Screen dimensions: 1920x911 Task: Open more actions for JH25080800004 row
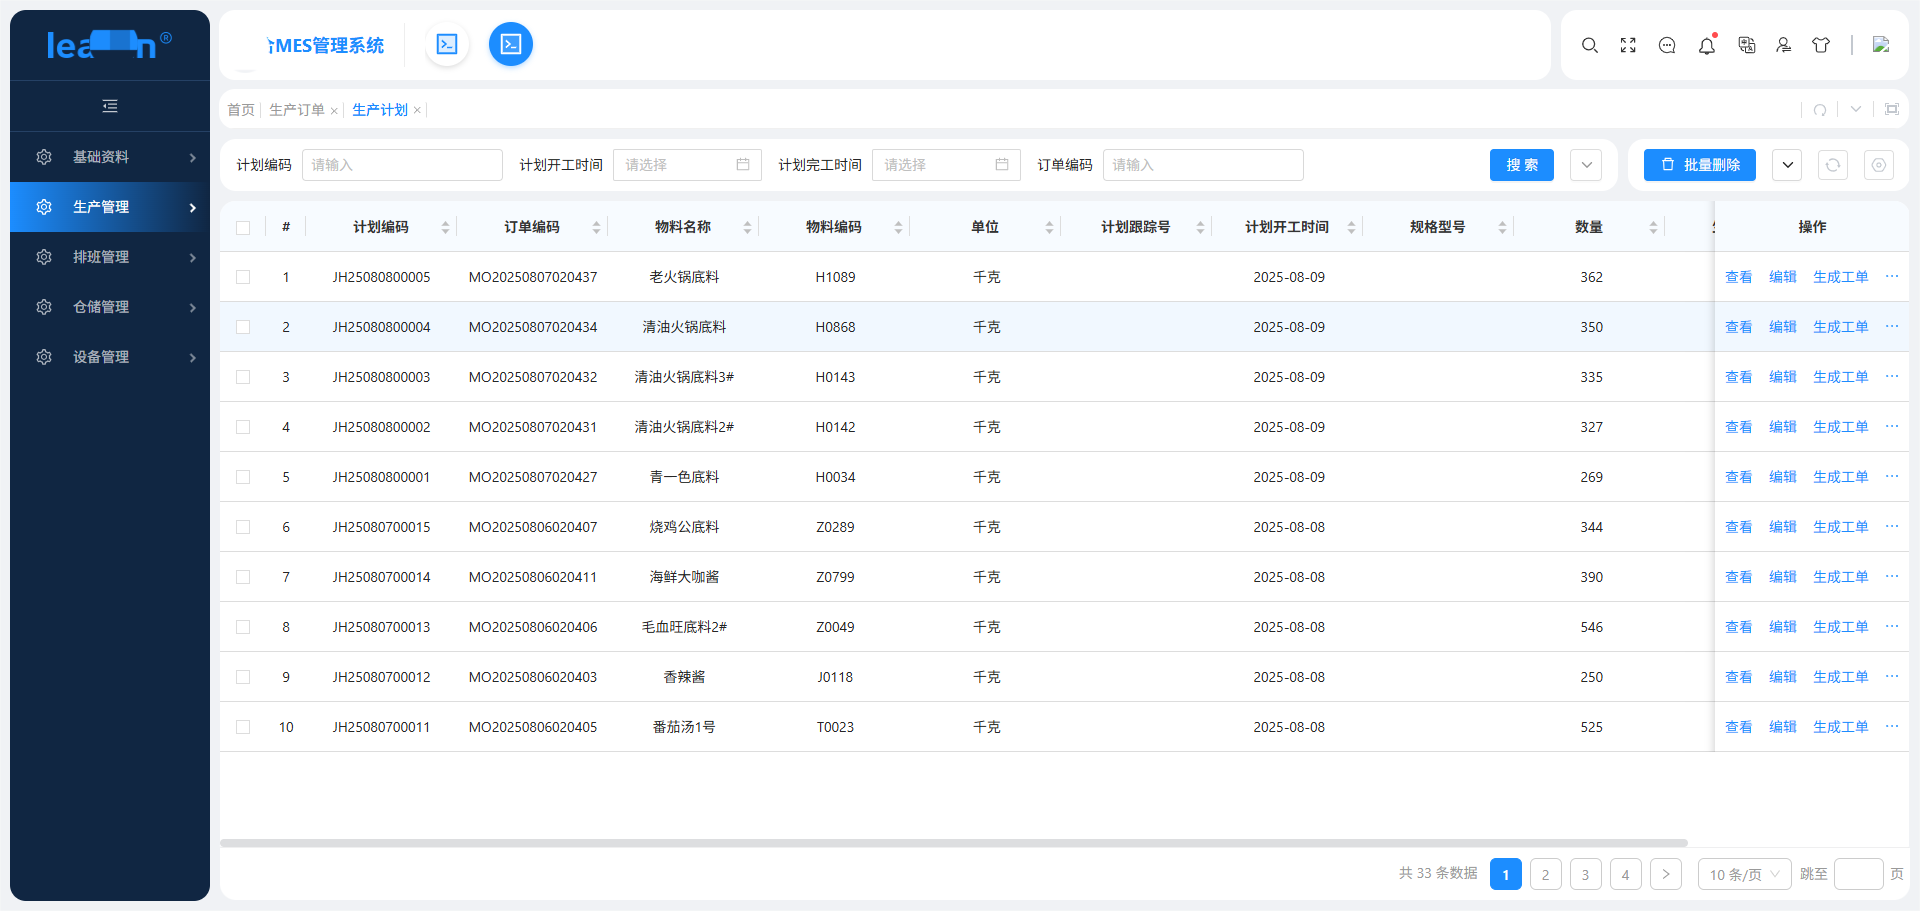(x=1892, y=326)
